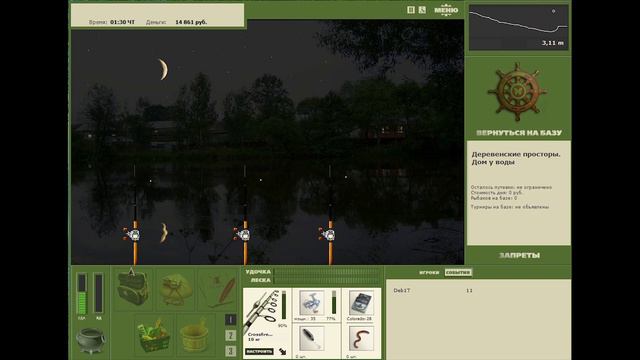This screenshot has height=360, width=640.
Task: Click the location title Деревенские просторы
Action: point(516,154)
